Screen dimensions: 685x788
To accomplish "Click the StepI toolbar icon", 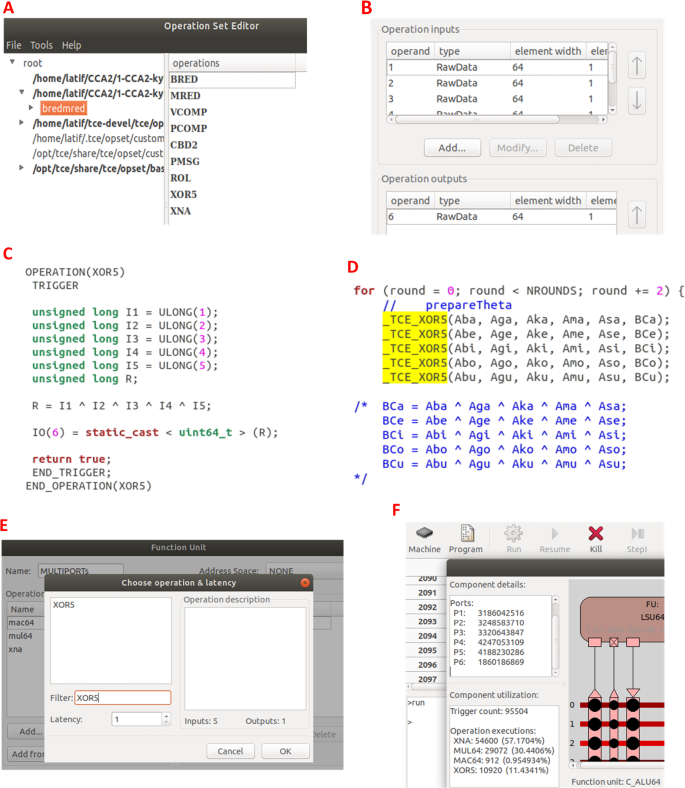I will click(x=637, y=539).
